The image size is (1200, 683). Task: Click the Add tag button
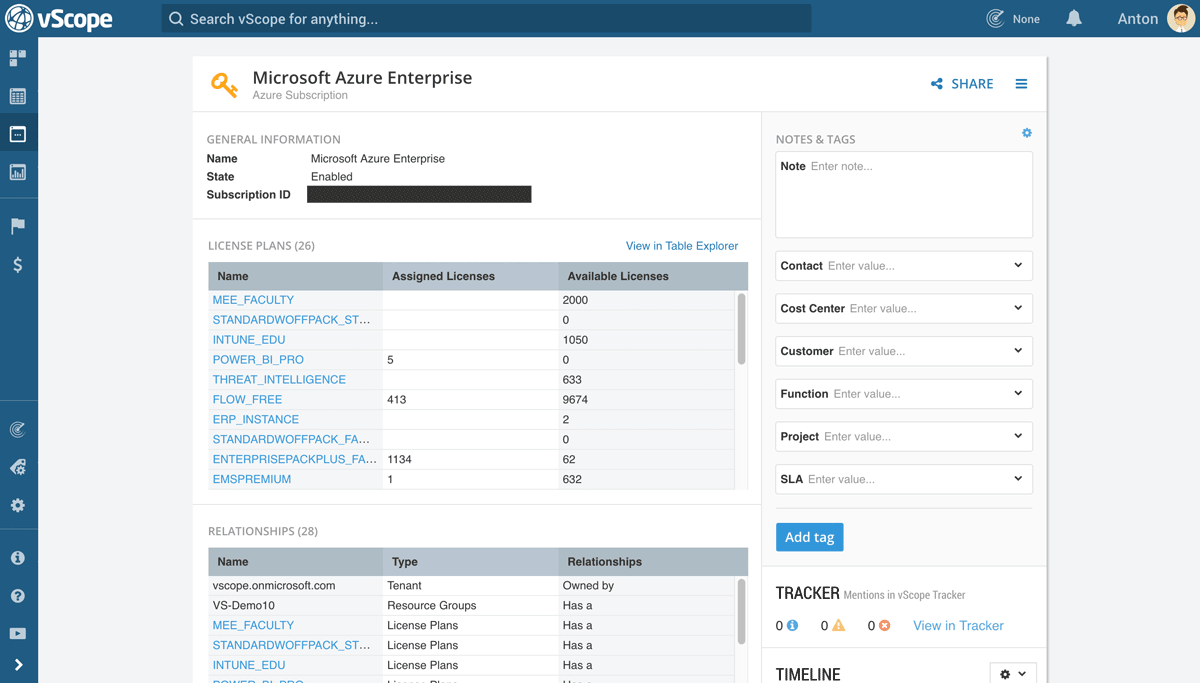point(810,537)
